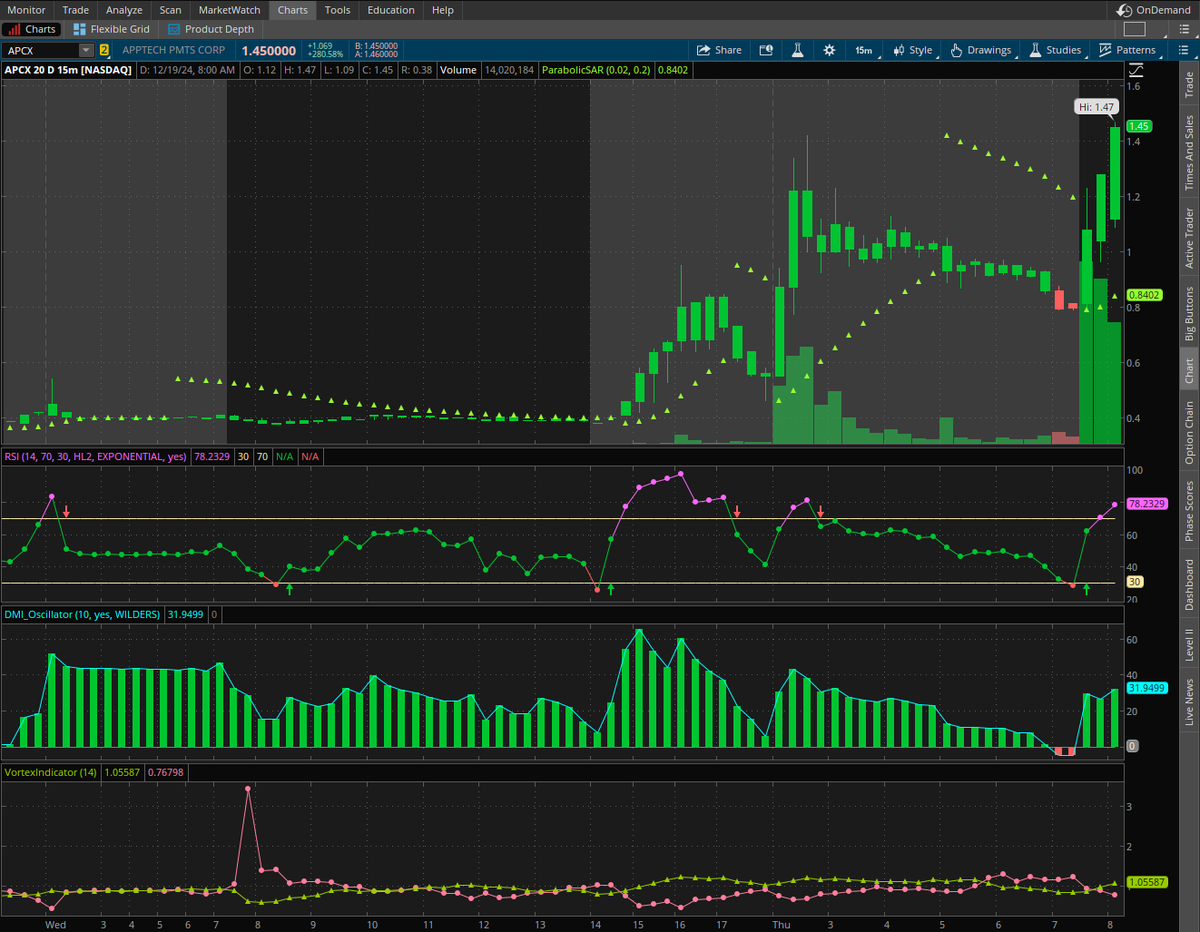The height and width of the screenshot is (932, 1200).
Task: Click the price axis scale icon
Action: 1136,70
